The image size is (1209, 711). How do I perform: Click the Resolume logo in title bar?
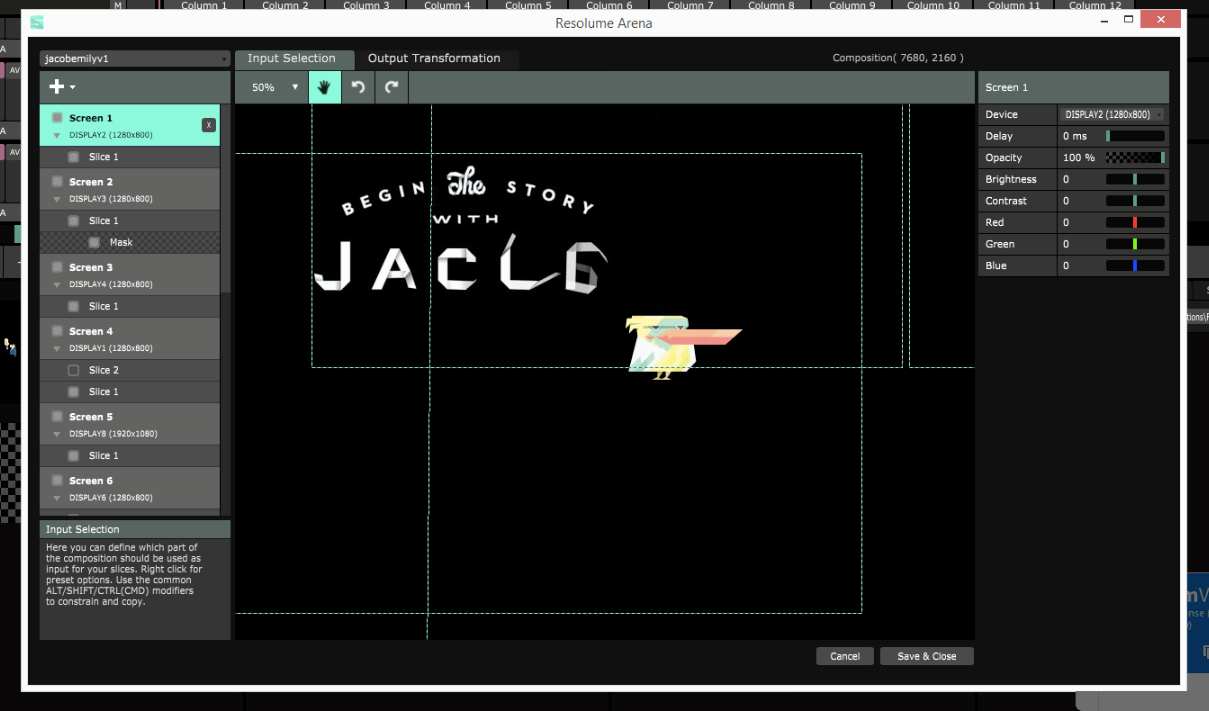(37, 22)
